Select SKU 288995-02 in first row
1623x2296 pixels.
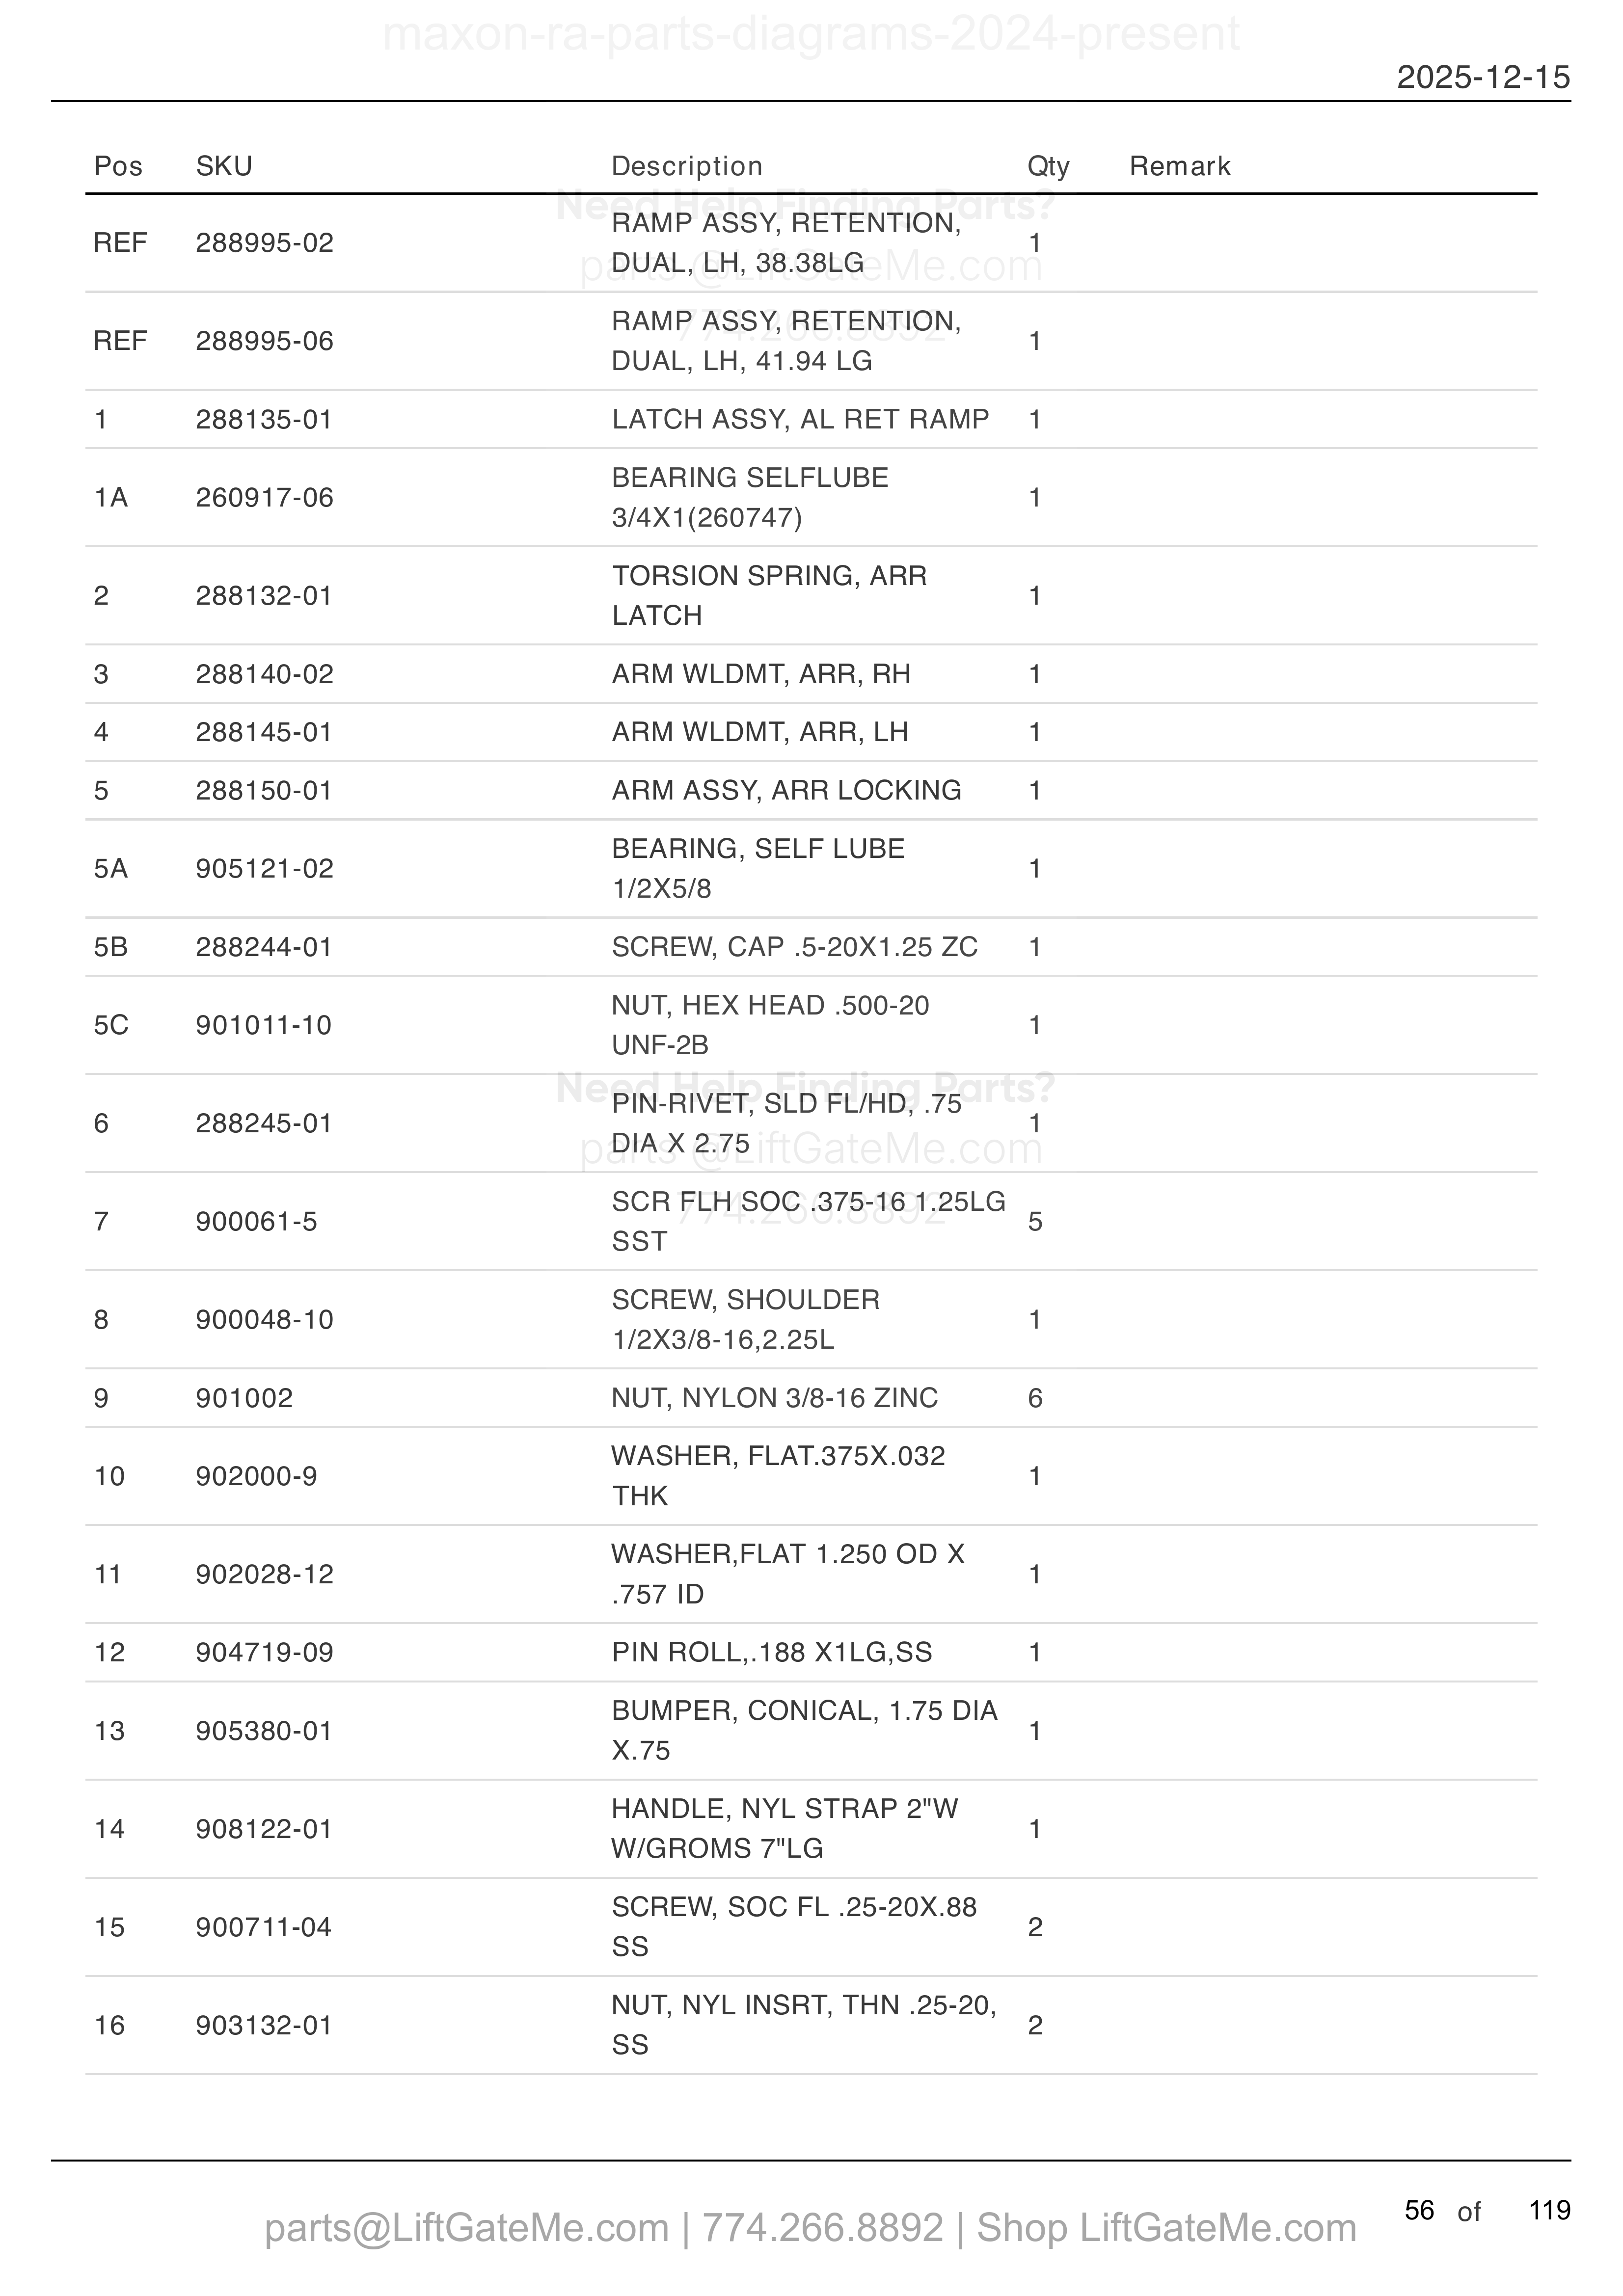(x=265, y=243)
